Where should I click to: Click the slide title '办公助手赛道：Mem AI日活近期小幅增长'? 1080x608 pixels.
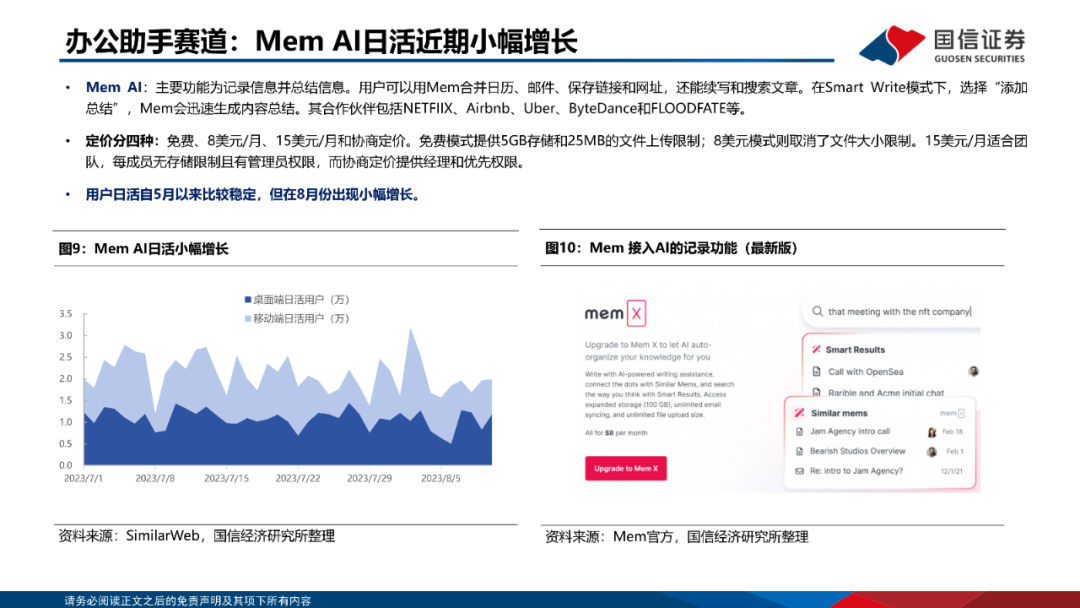pos(321,41)
